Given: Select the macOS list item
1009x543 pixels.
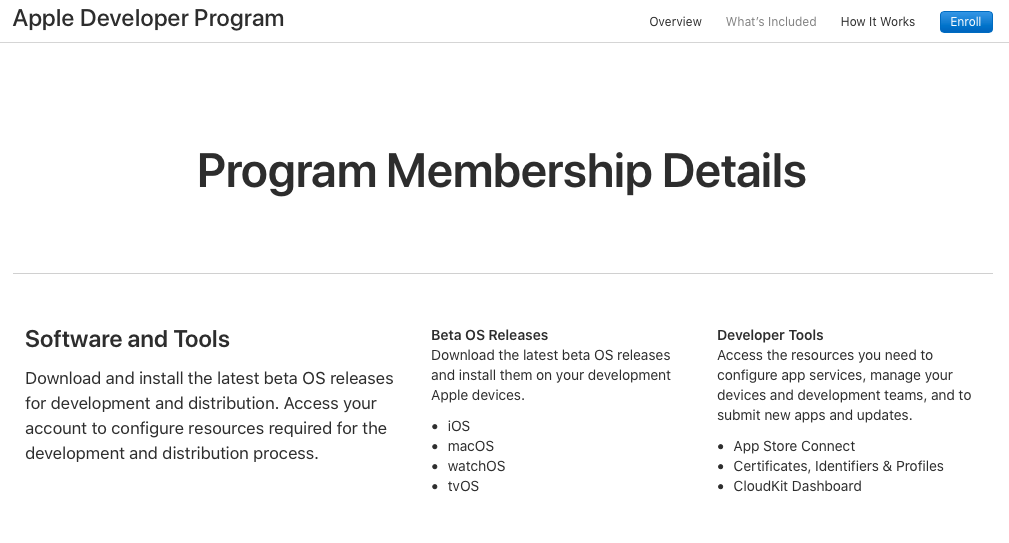Looking at the screenshot, I should point(471,446).
